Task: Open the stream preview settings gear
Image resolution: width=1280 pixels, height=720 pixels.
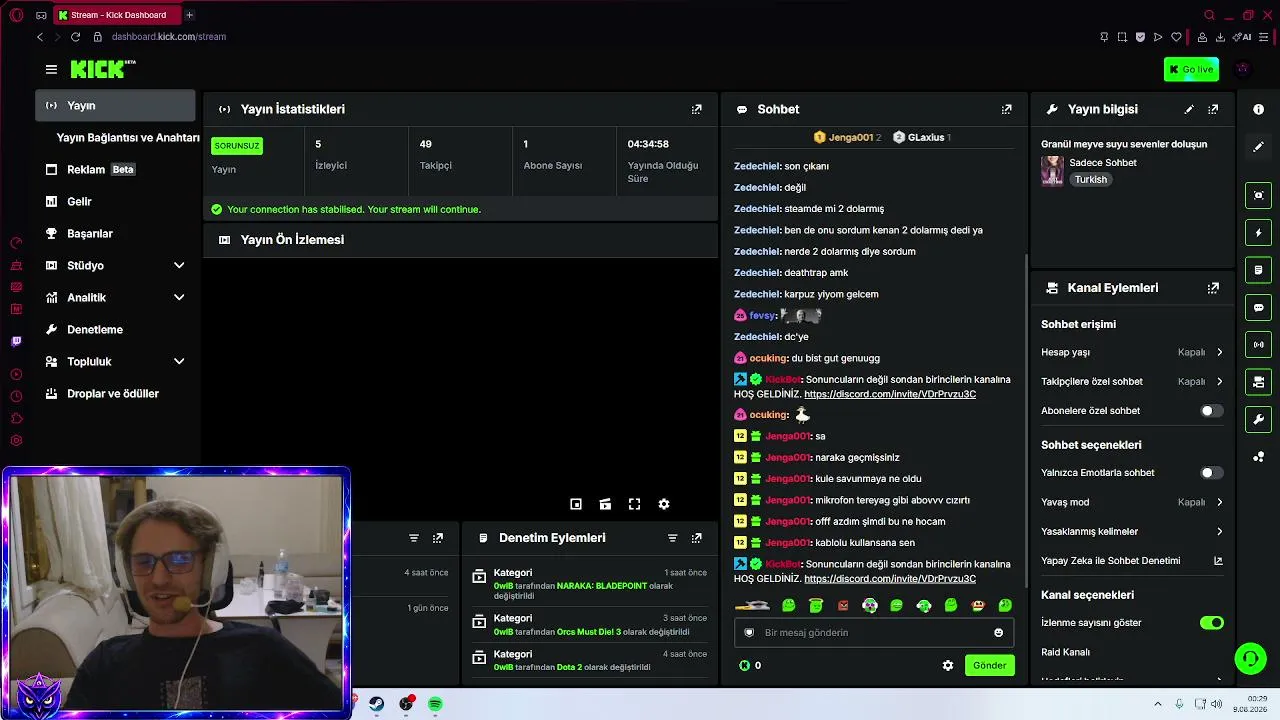Action: [x=664, y=504]
